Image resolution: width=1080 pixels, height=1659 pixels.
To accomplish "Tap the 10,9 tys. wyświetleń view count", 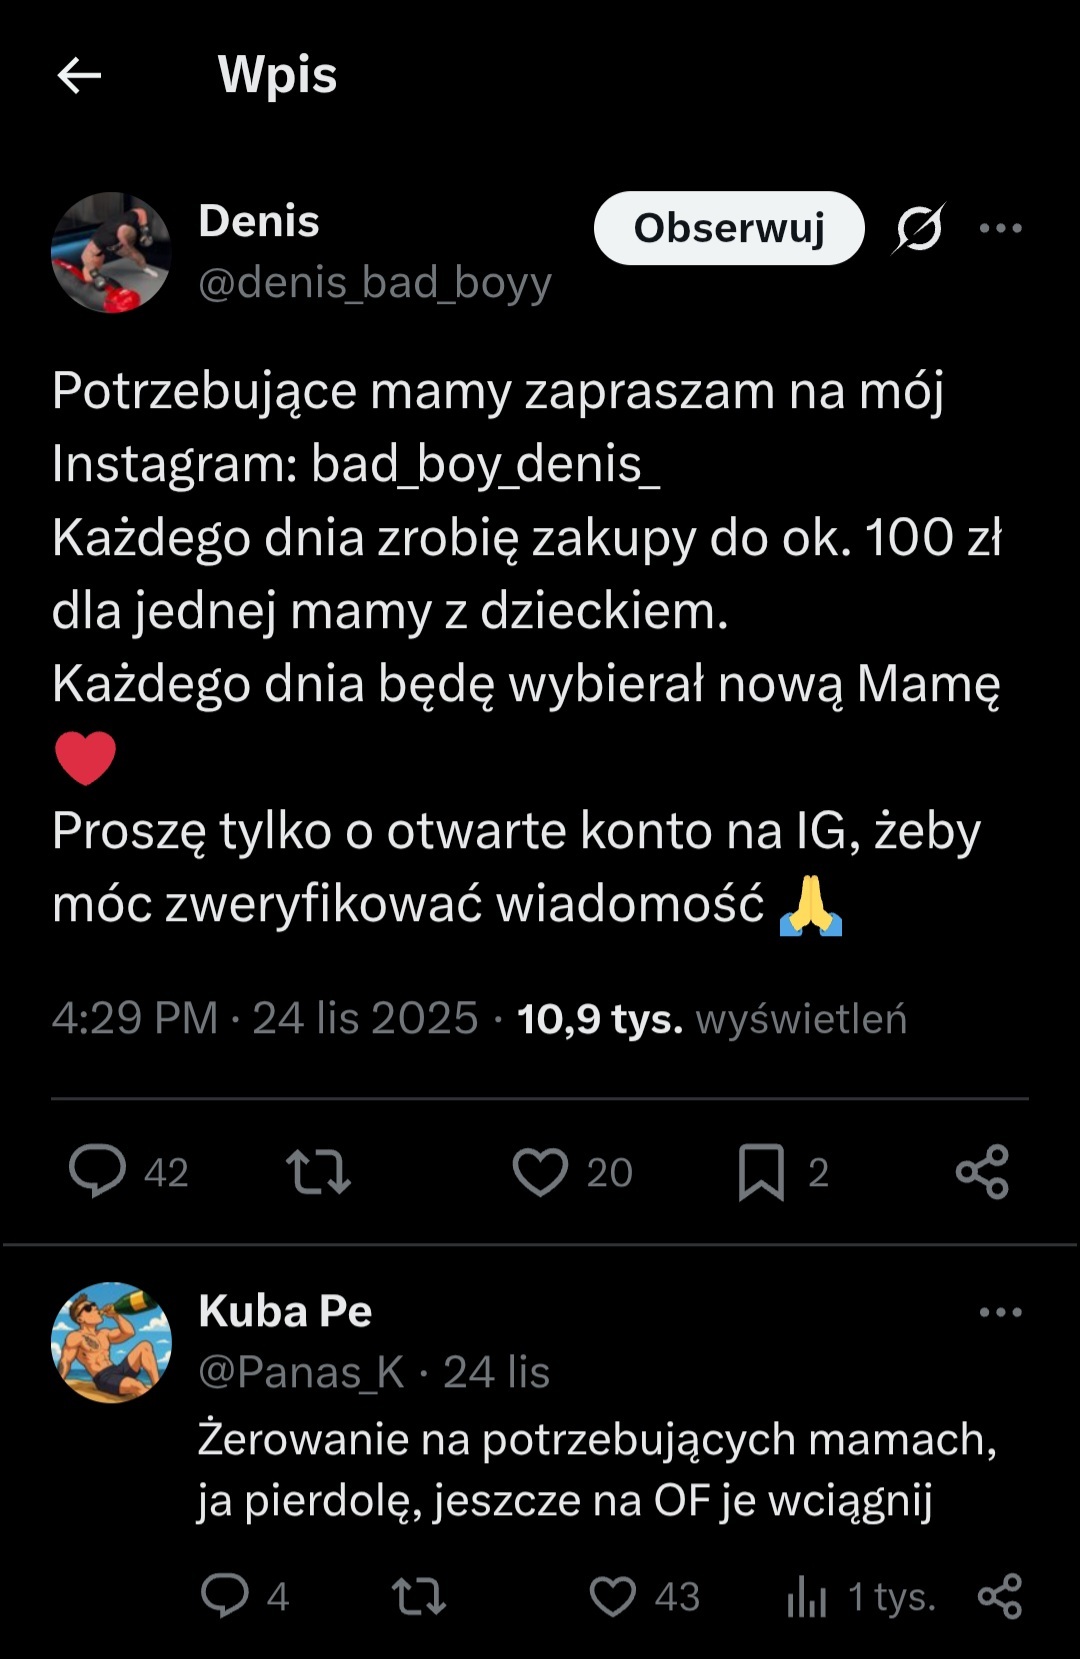I will 711,1019.
